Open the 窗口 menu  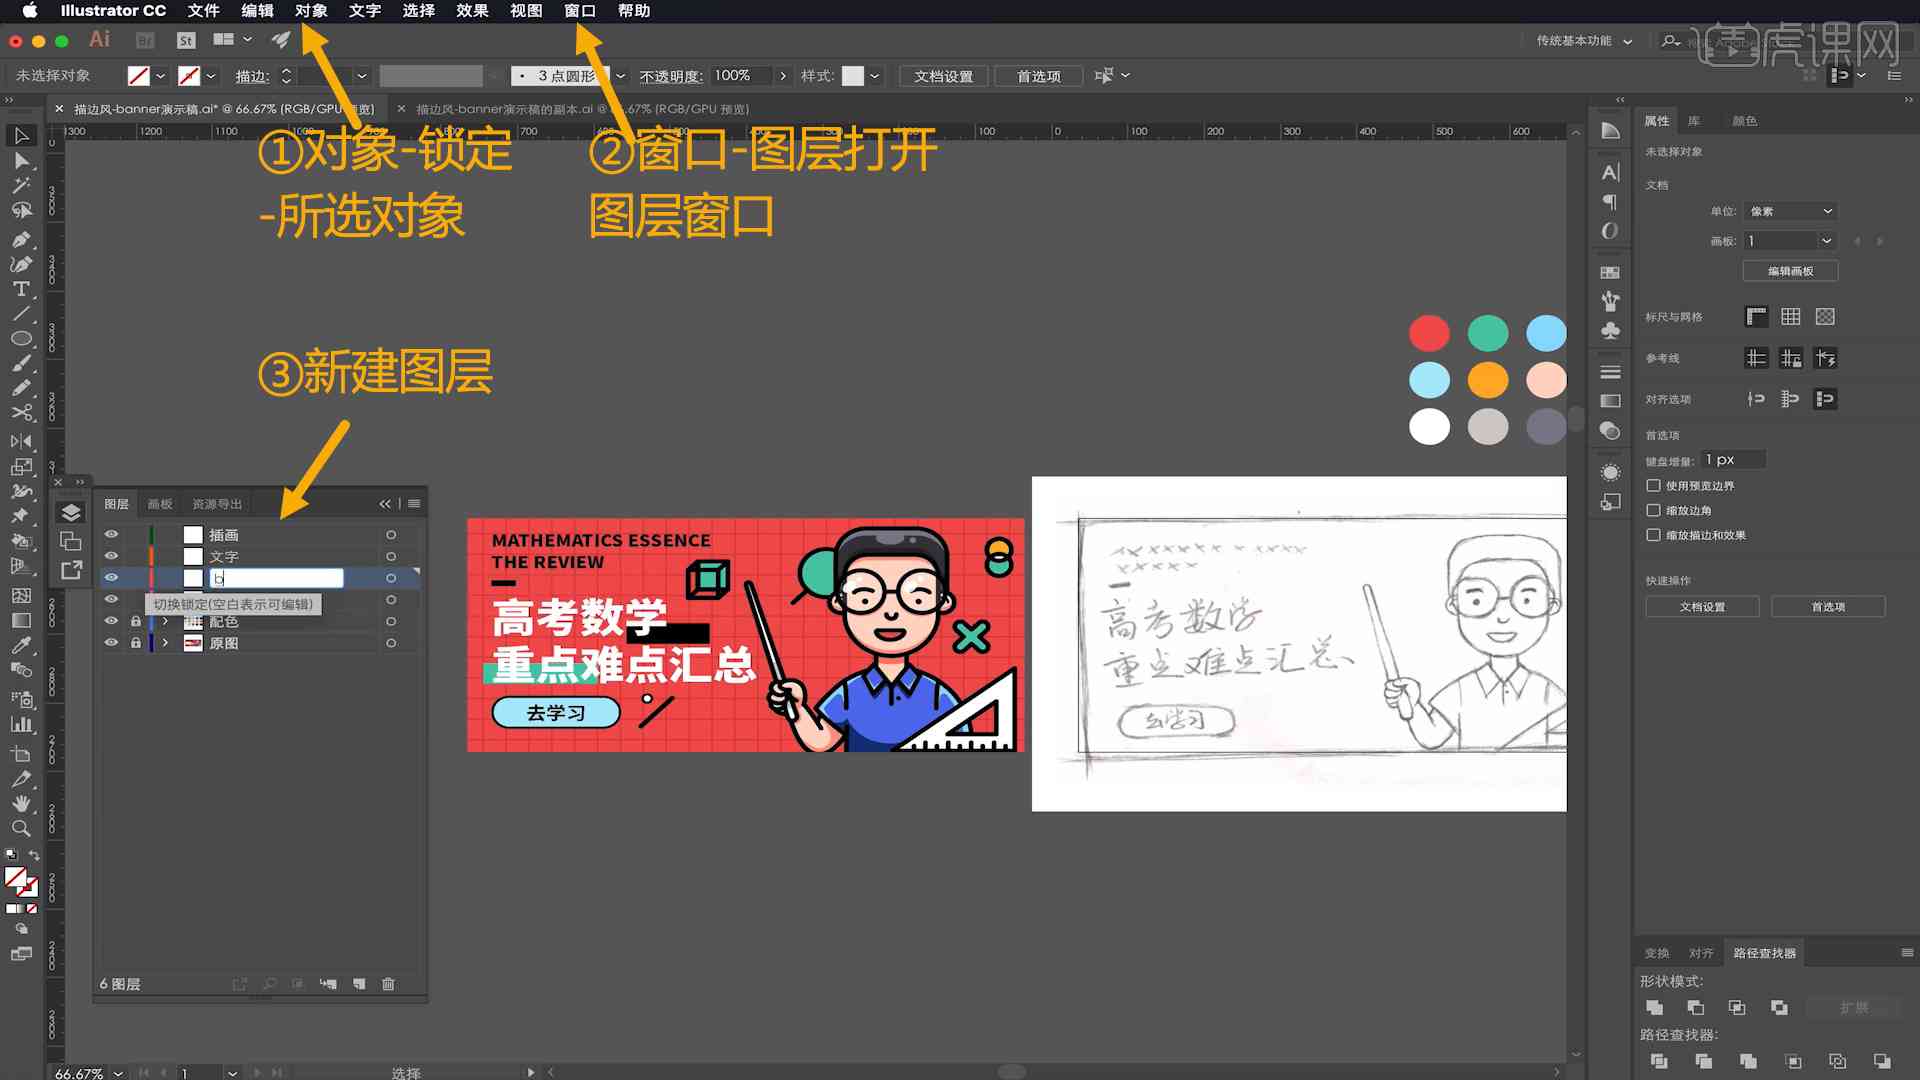click(580, 11)
